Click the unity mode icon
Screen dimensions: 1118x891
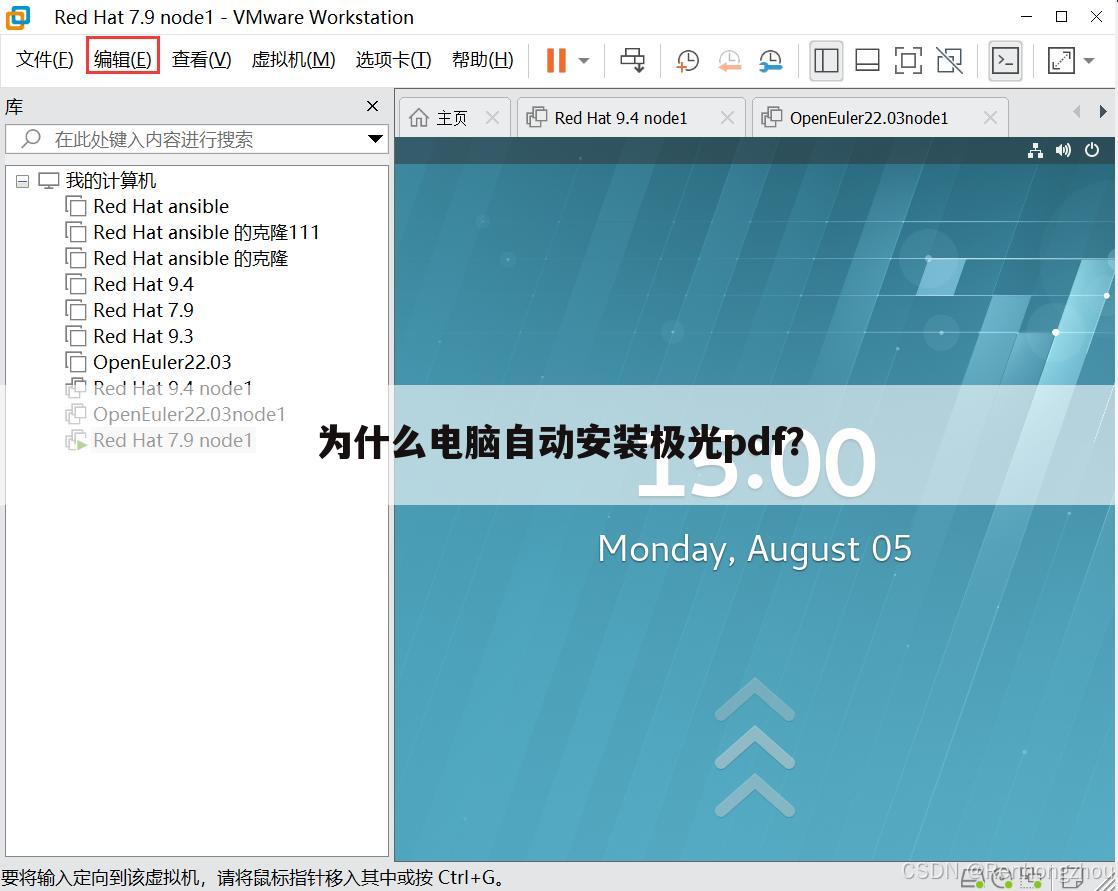[950, 60]
